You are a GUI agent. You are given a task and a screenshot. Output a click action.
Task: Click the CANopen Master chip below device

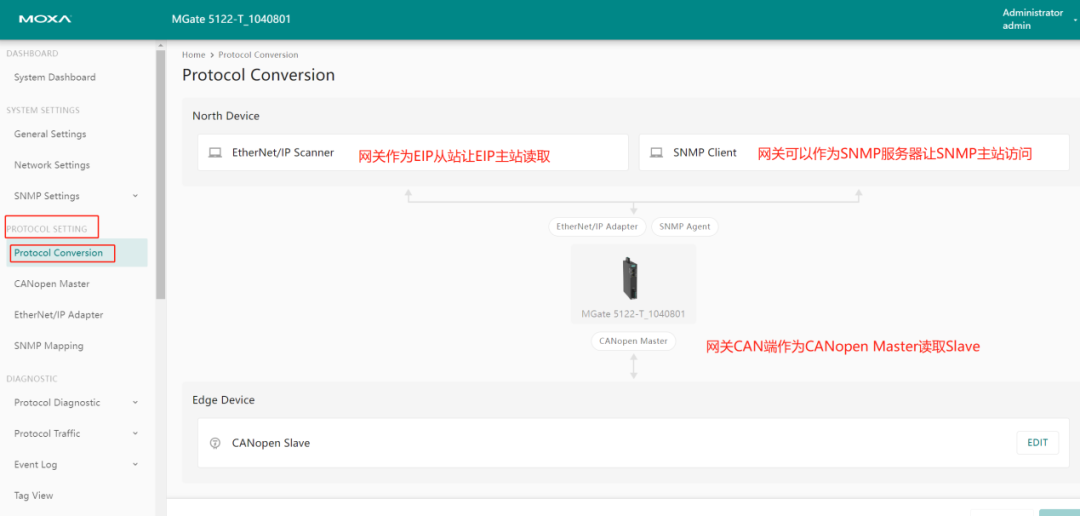pos(634,341)
